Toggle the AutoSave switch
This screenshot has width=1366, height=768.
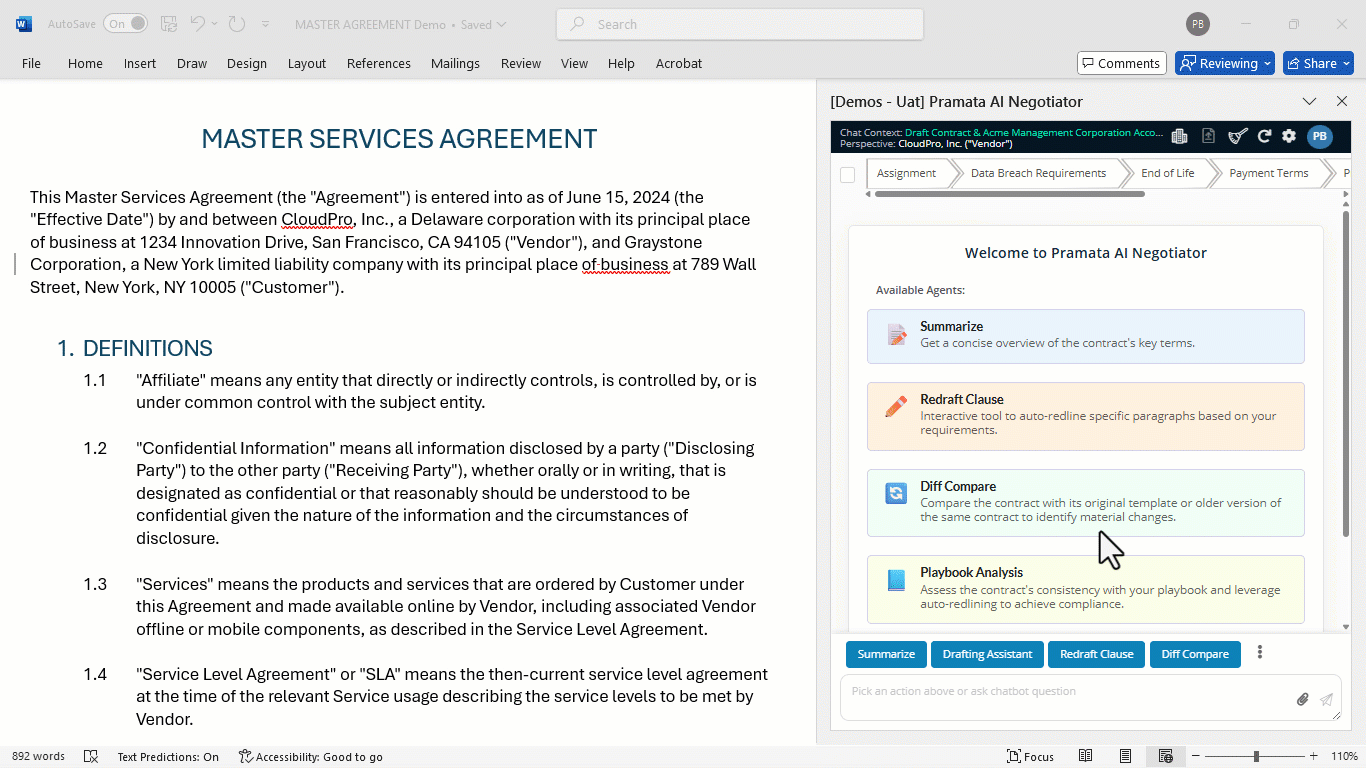coord(125,24)
